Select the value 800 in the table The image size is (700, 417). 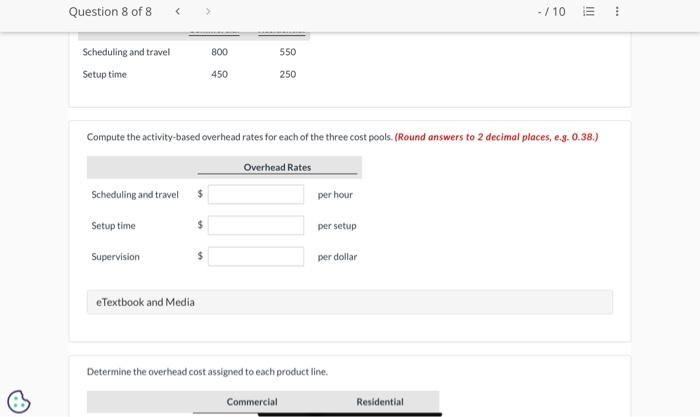[x=219, y=52]
